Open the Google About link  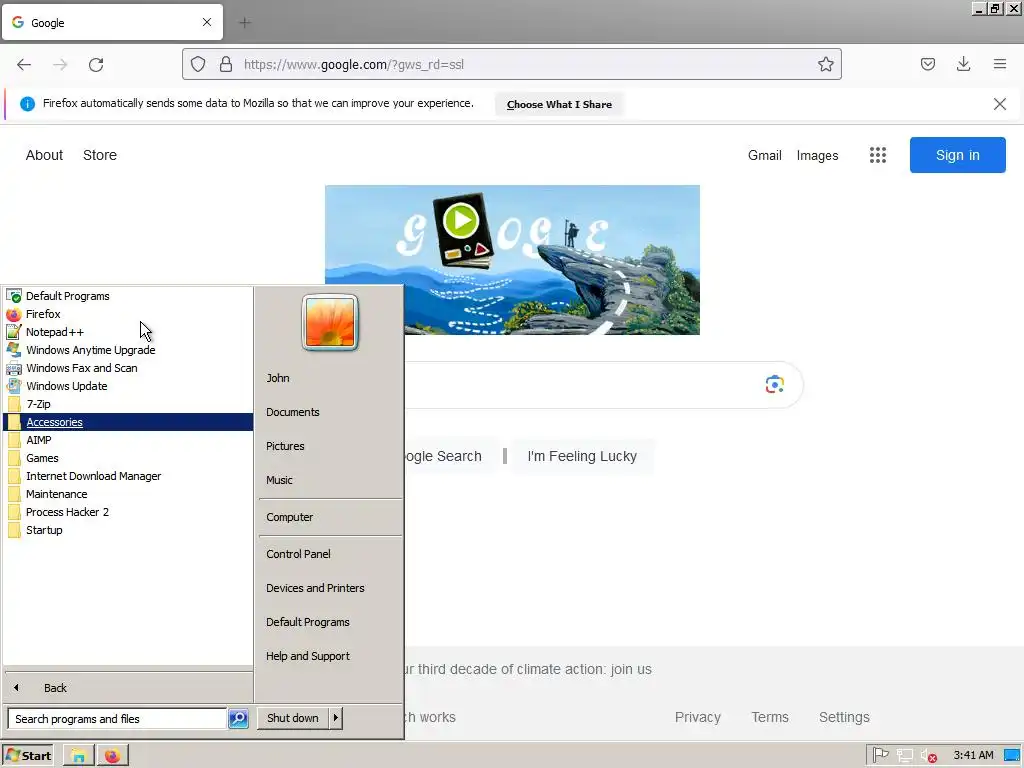pyautogui.click(x=44, y=155)
